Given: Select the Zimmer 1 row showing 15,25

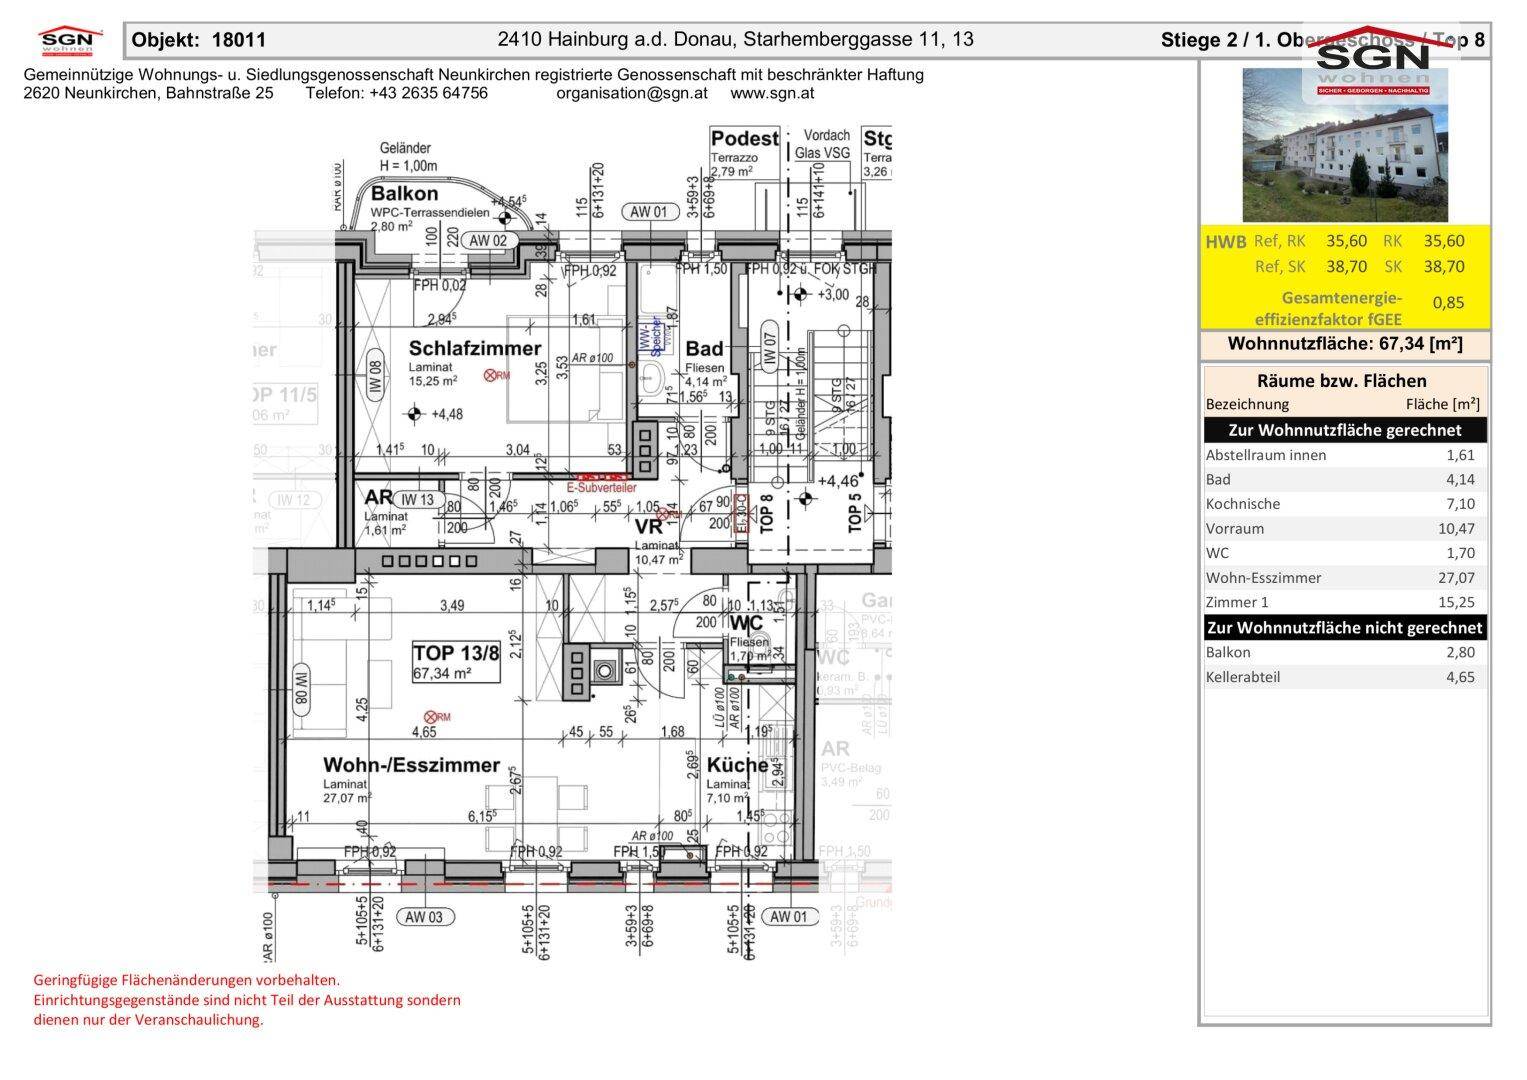Looking at the screenshot, I should [1345, 602].
